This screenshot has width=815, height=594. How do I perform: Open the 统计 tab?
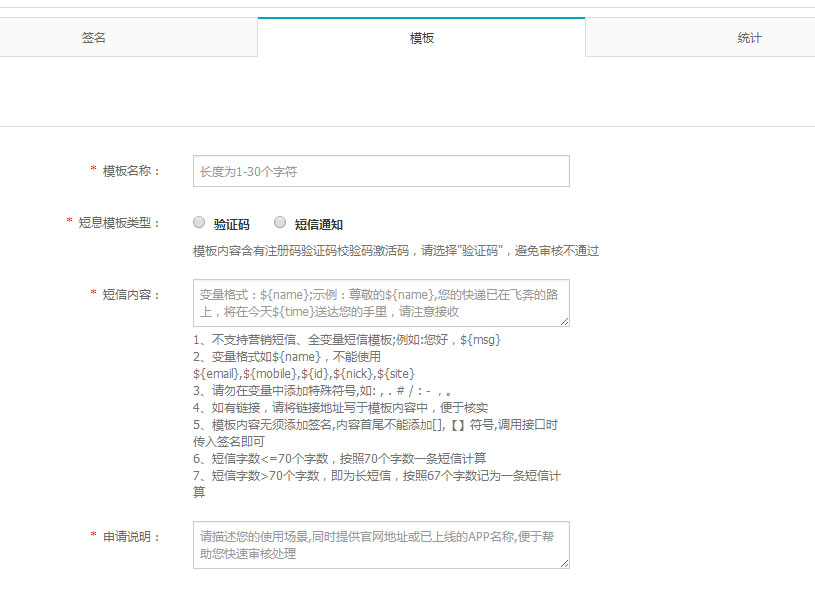748,38
